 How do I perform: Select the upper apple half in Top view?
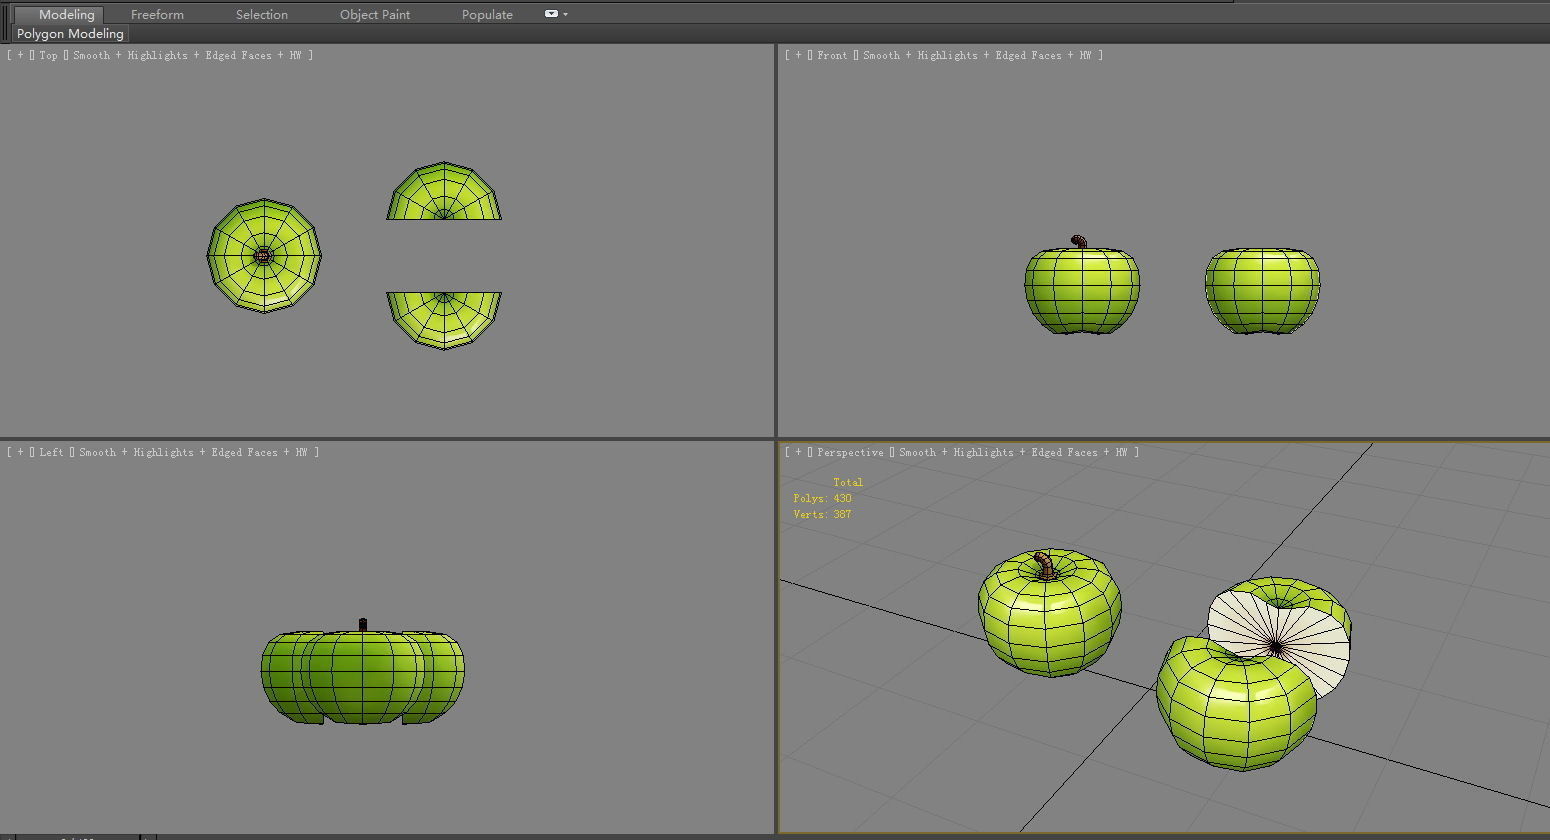coord(444,191)
